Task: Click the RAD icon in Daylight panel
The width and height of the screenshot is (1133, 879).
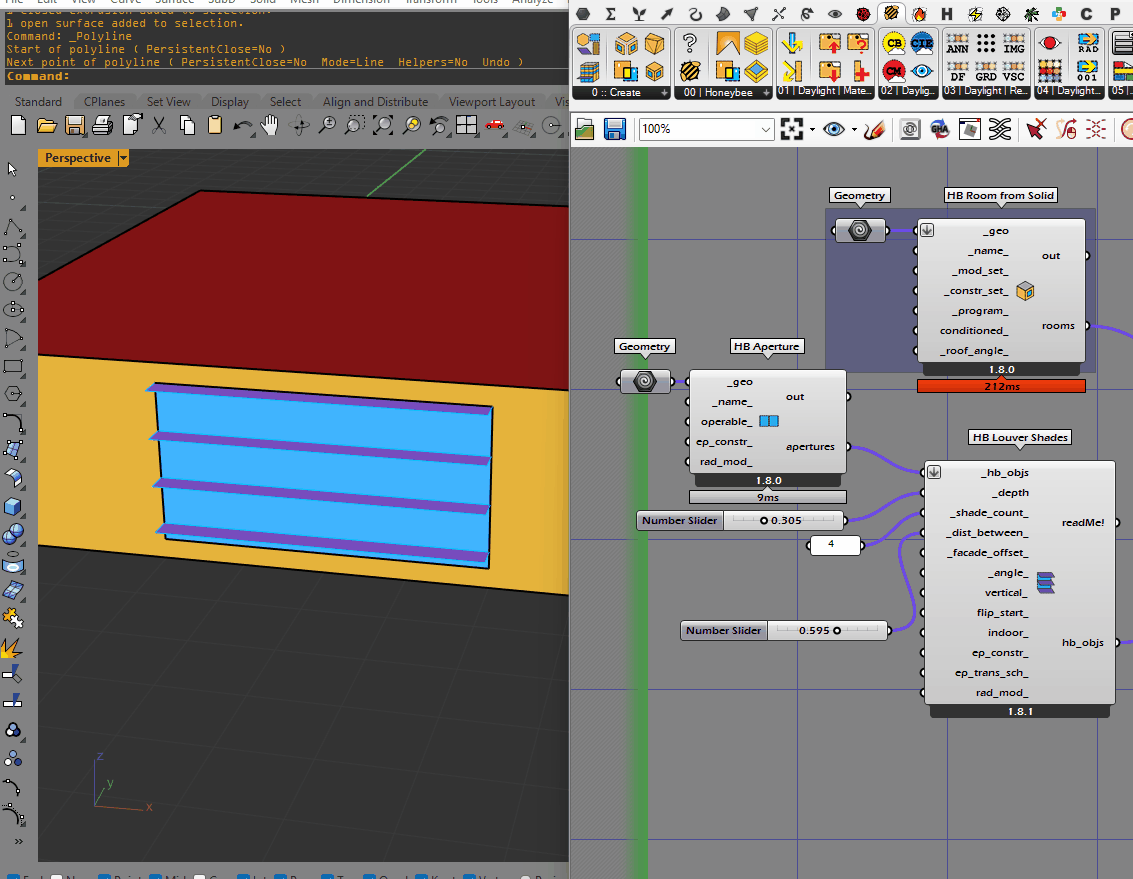Action: (x=1087, y=43)
